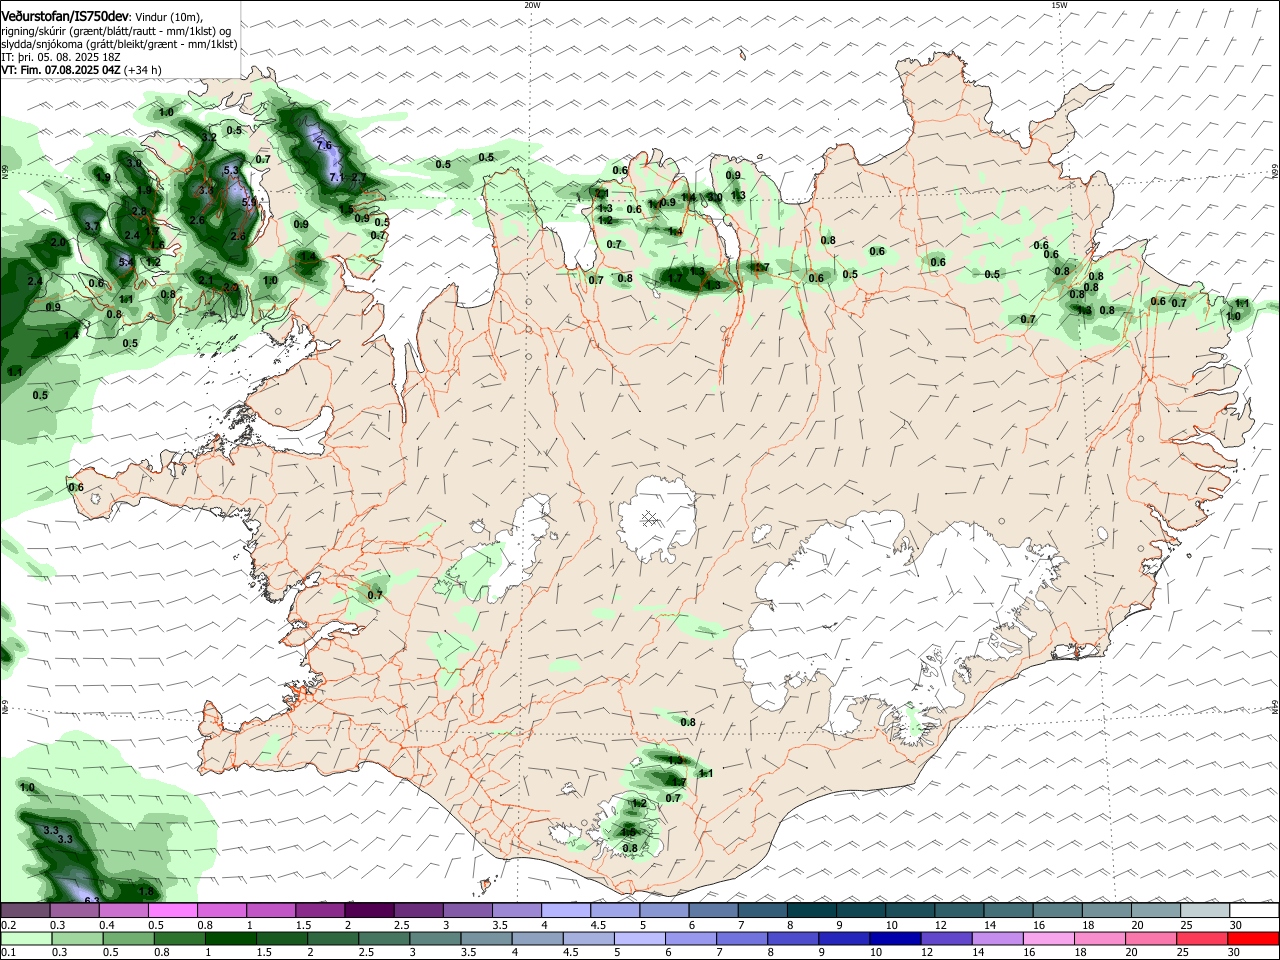
Task: Pick the pure red 30 swatch in lower legend
Action: pyautogui.click(x=1253, y=938)
